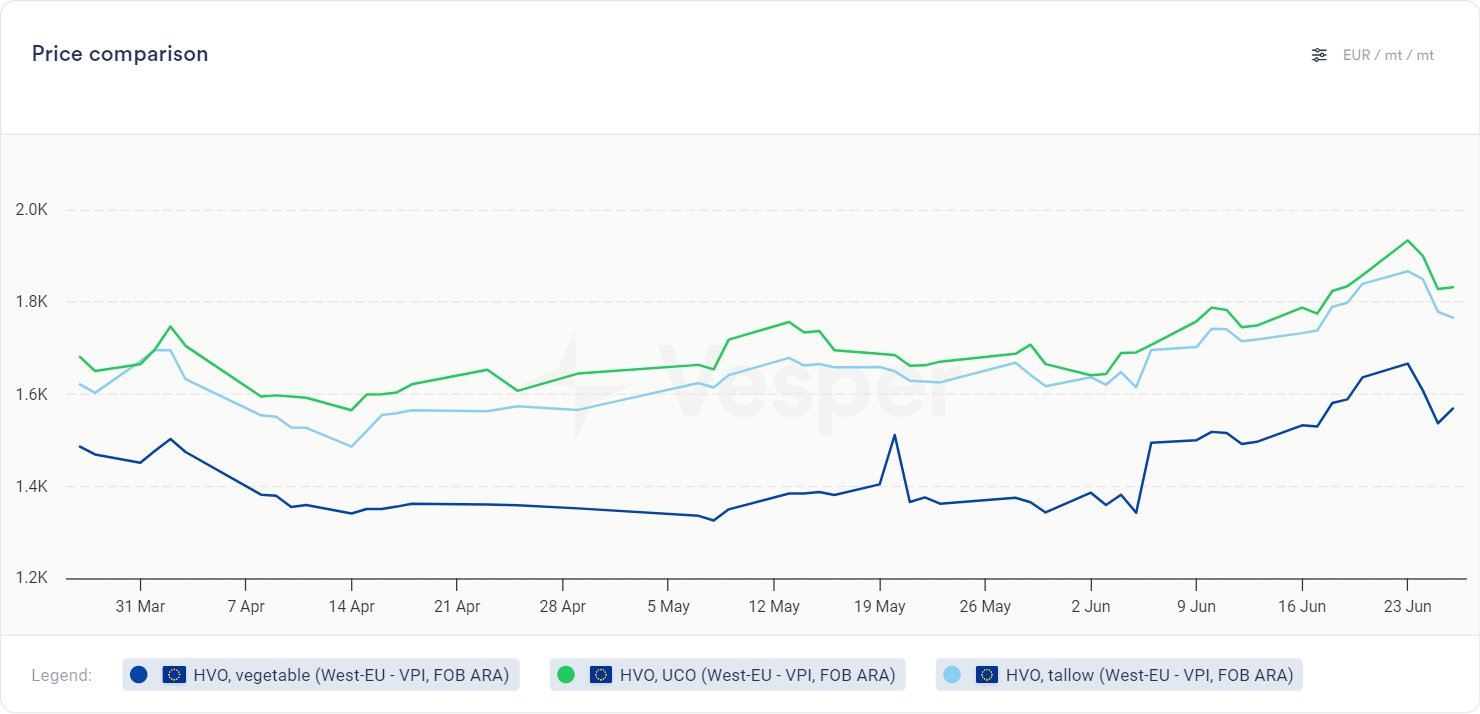
Task: Click EU flag beside HVO, vegetable legend
Action: (x=174, y=675)
